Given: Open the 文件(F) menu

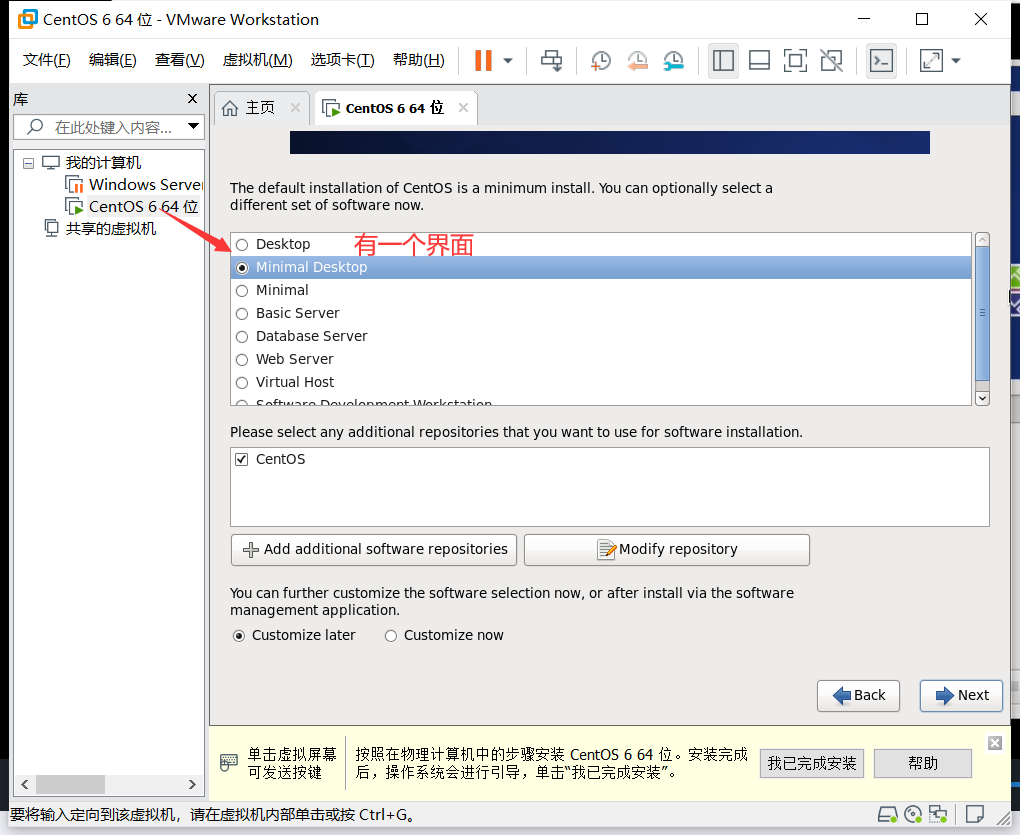Looking at the screenshot, I should [46, 60].
